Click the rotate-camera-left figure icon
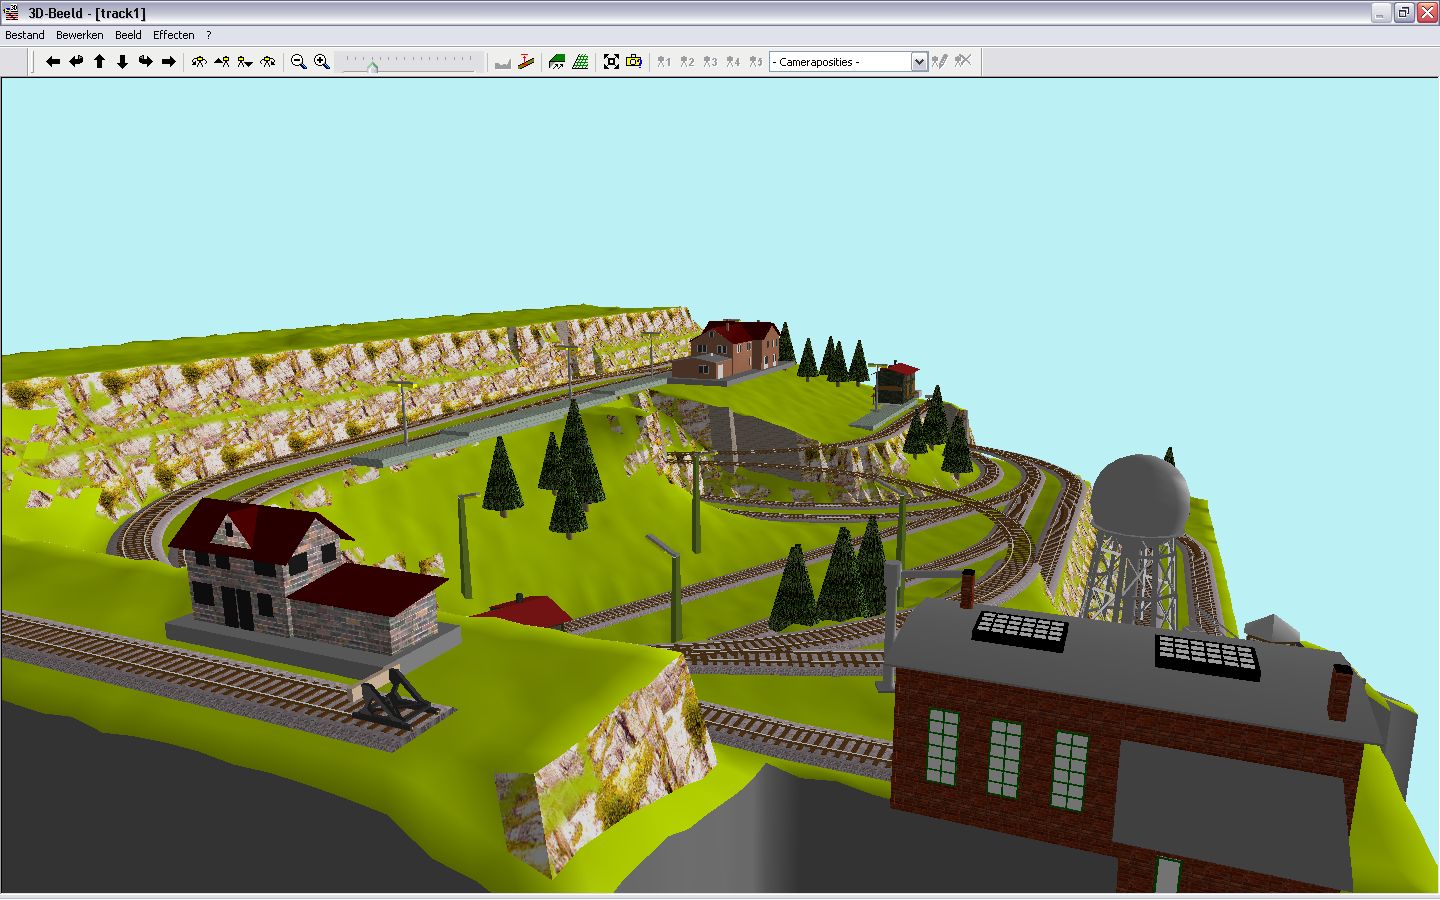The height and width of the screenshot is (900, 1440). (199, 62)
